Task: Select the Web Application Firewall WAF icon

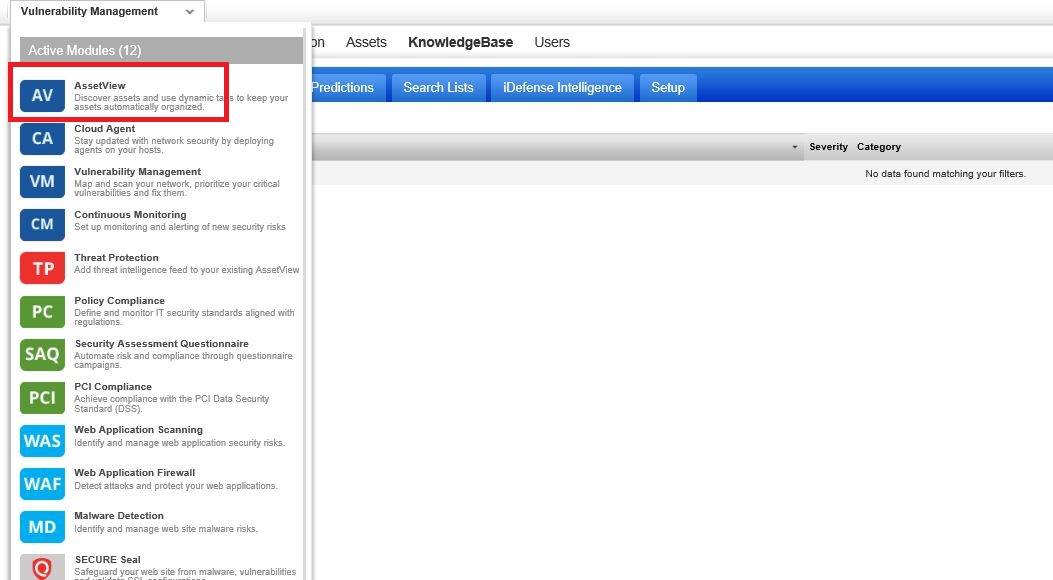Action: (41, 483)
